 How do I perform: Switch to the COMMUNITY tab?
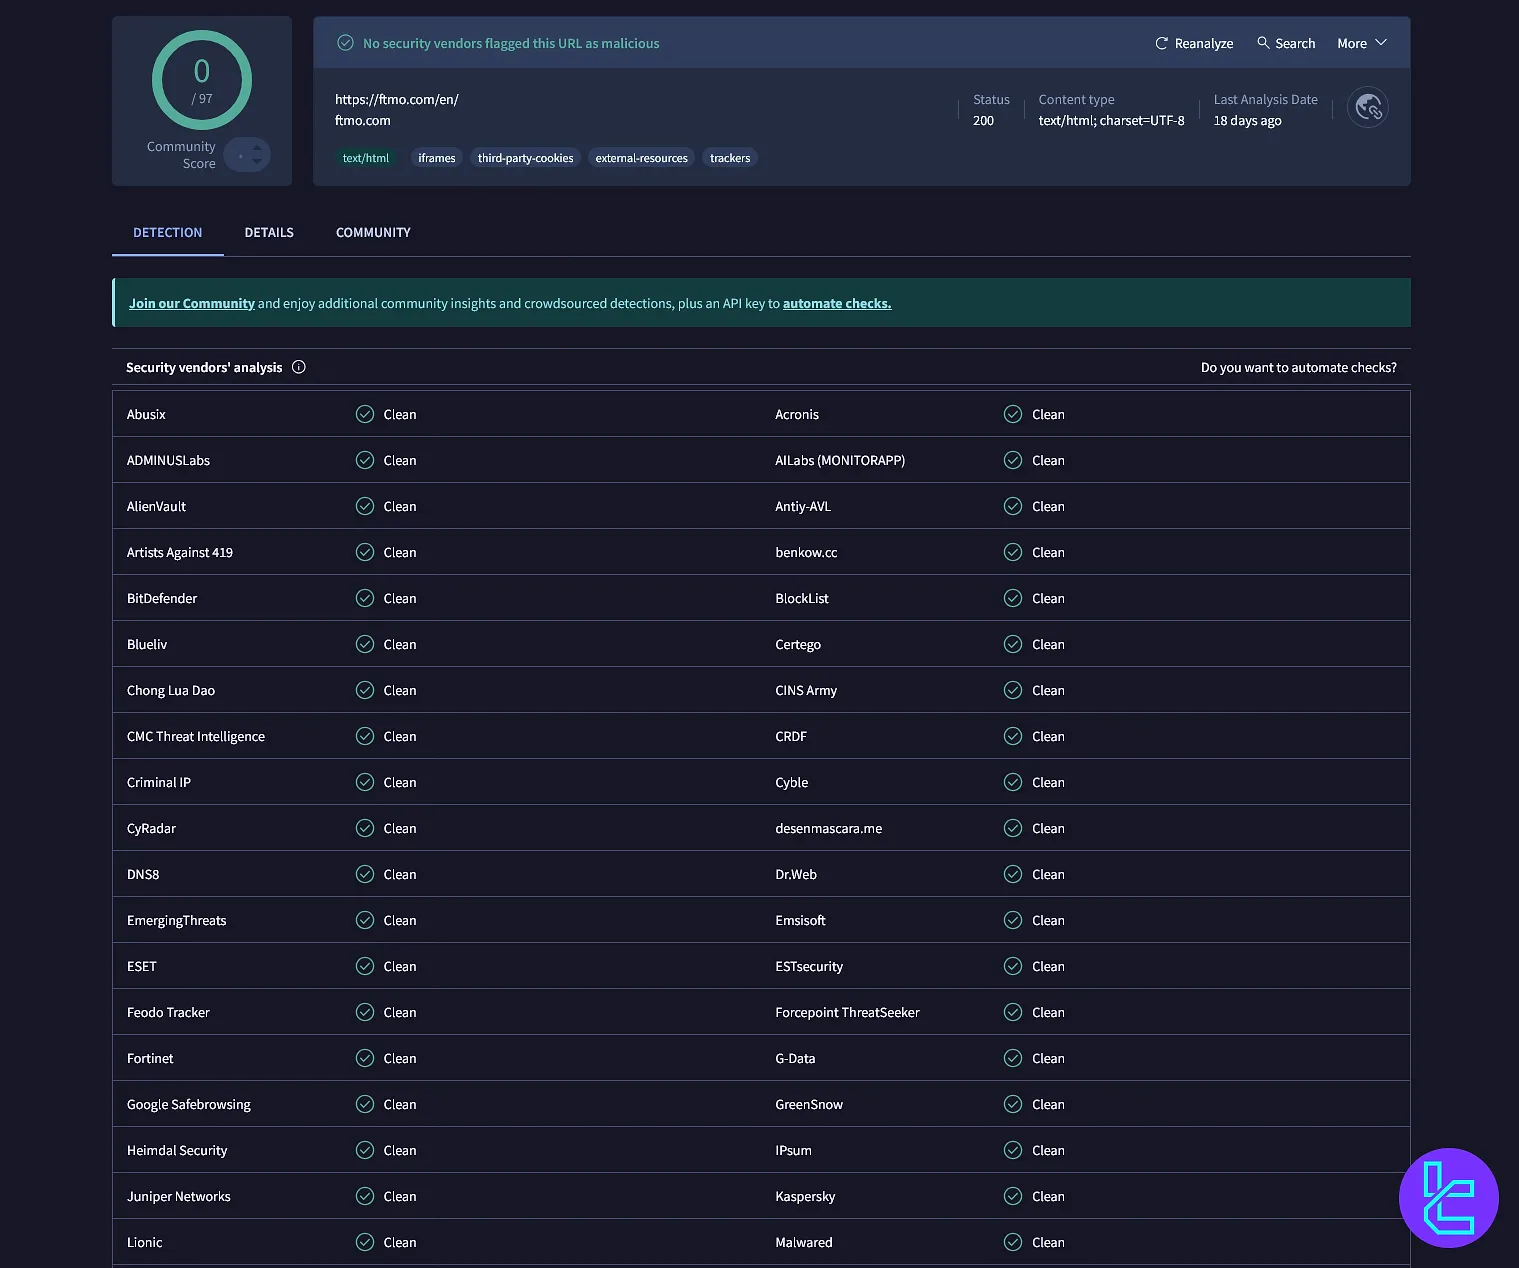(372, 232)
